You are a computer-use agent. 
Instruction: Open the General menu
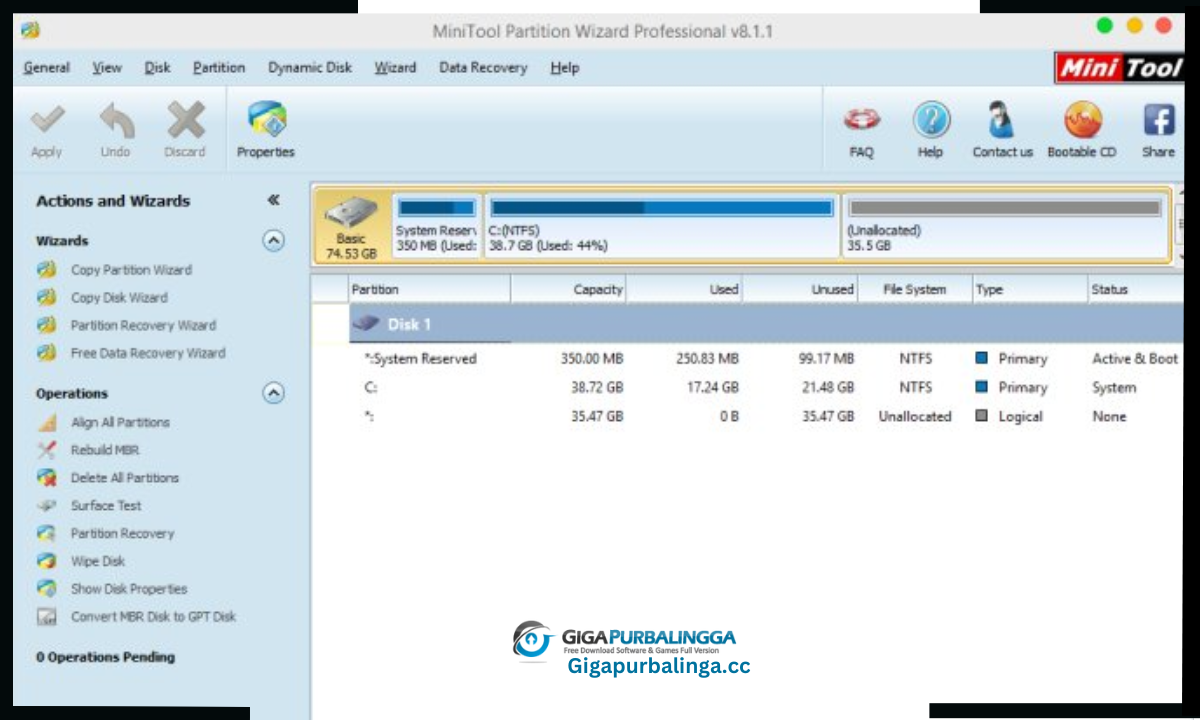click(46, 68)
